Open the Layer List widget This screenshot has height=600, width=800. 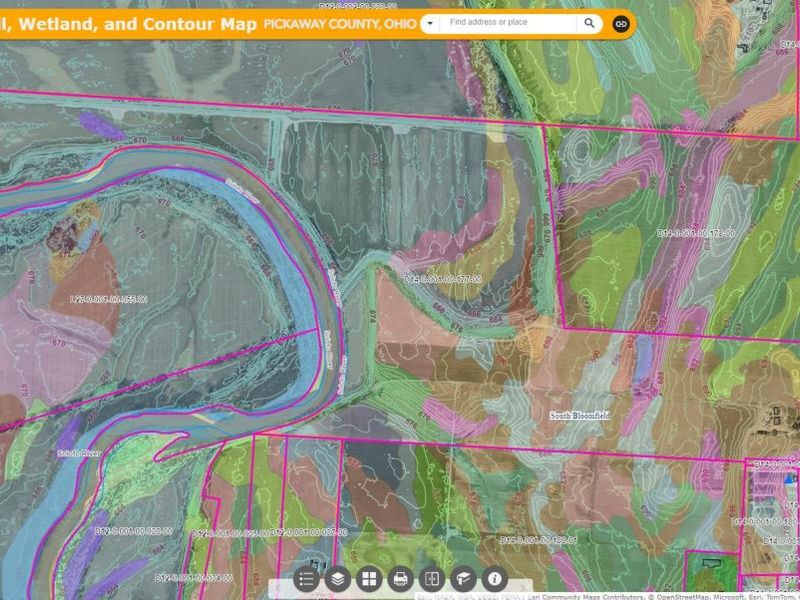338,579
